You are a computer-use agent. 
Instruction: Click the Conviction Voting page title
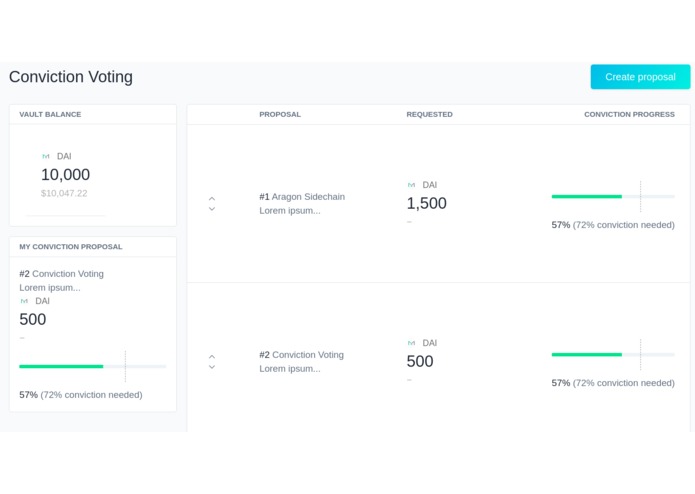pyautogui.click(x=71, y=77)
